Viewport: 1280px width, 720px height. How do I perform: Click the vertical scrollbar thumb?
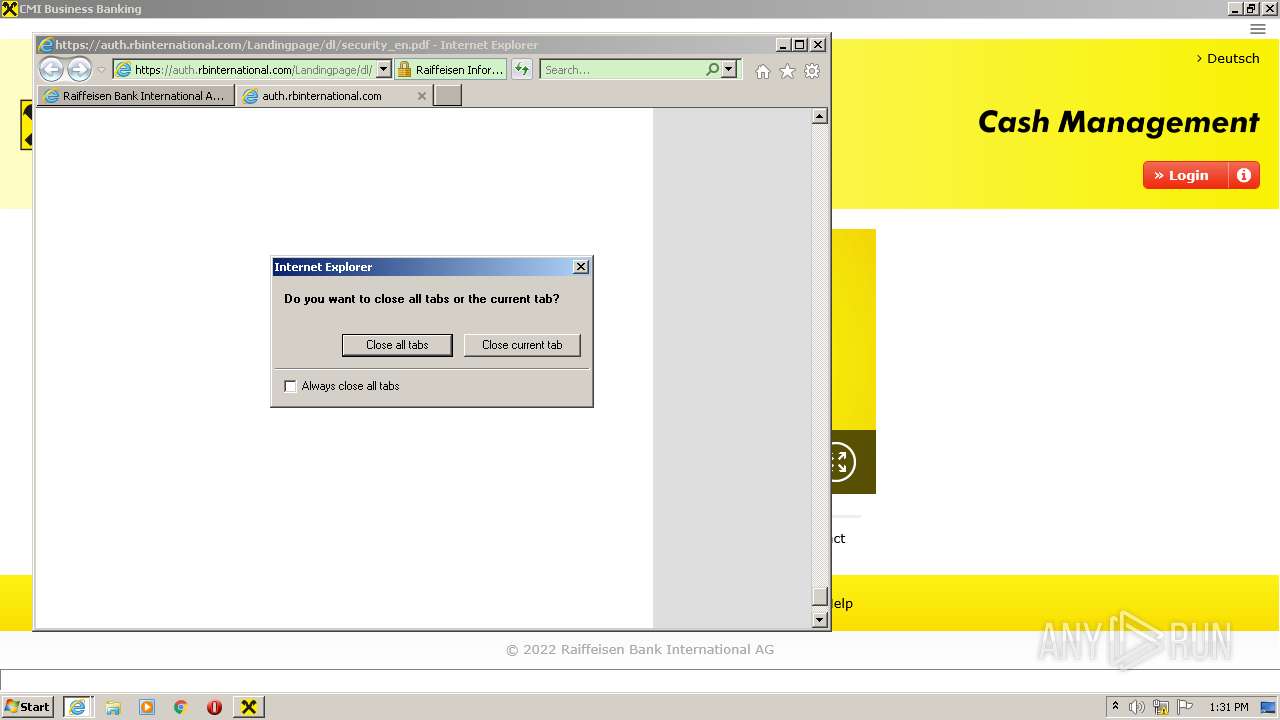click(819, 597)
